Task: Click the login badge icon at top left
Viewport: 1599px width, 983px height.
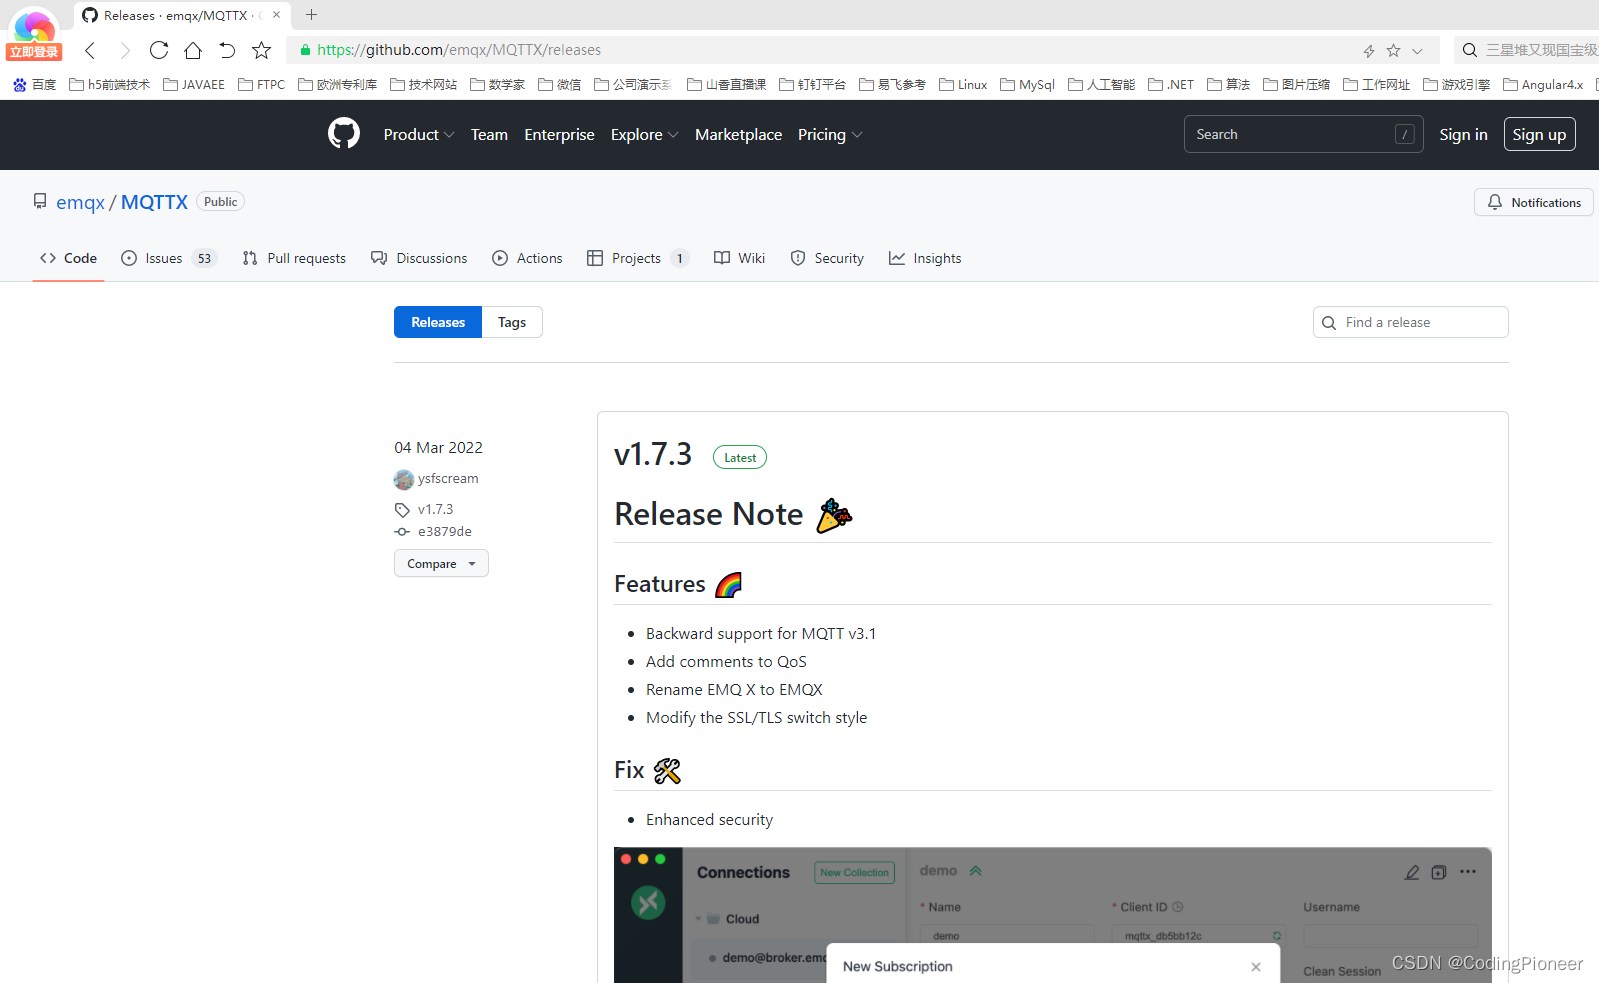Action: [34, 35]
